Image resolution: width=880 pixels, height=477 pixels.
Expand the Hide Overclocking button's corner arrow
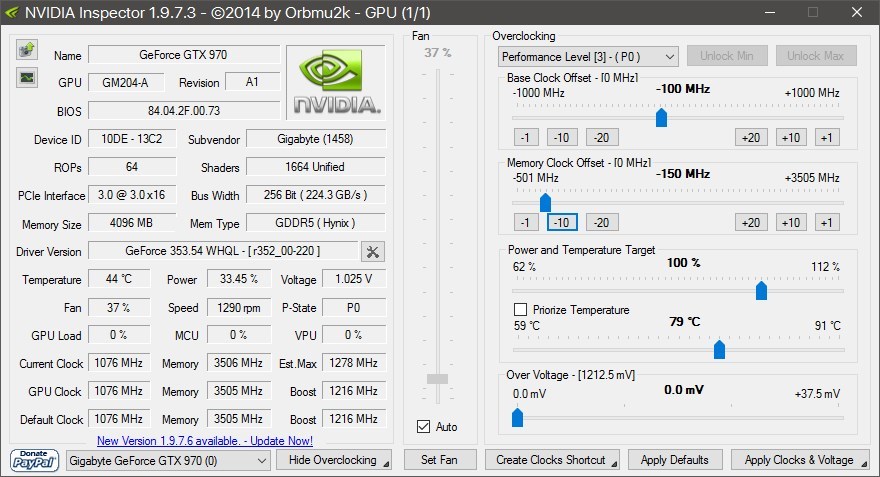pos(386,464)
